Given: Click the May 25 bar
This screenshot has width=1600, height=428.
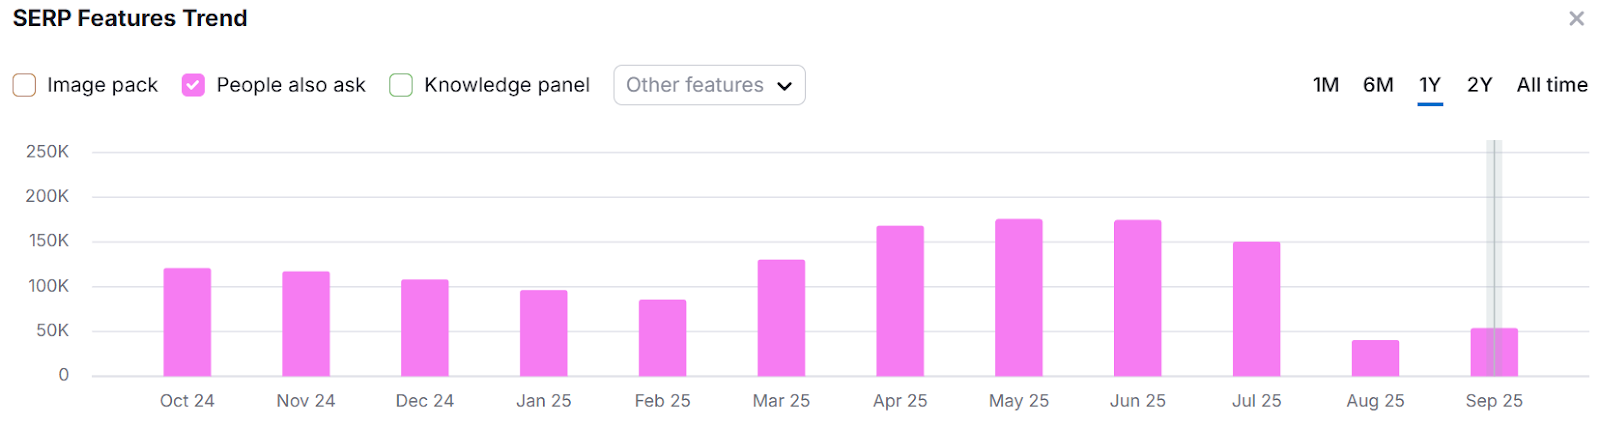Looking at the screenshot, I should click(1019, 298).
